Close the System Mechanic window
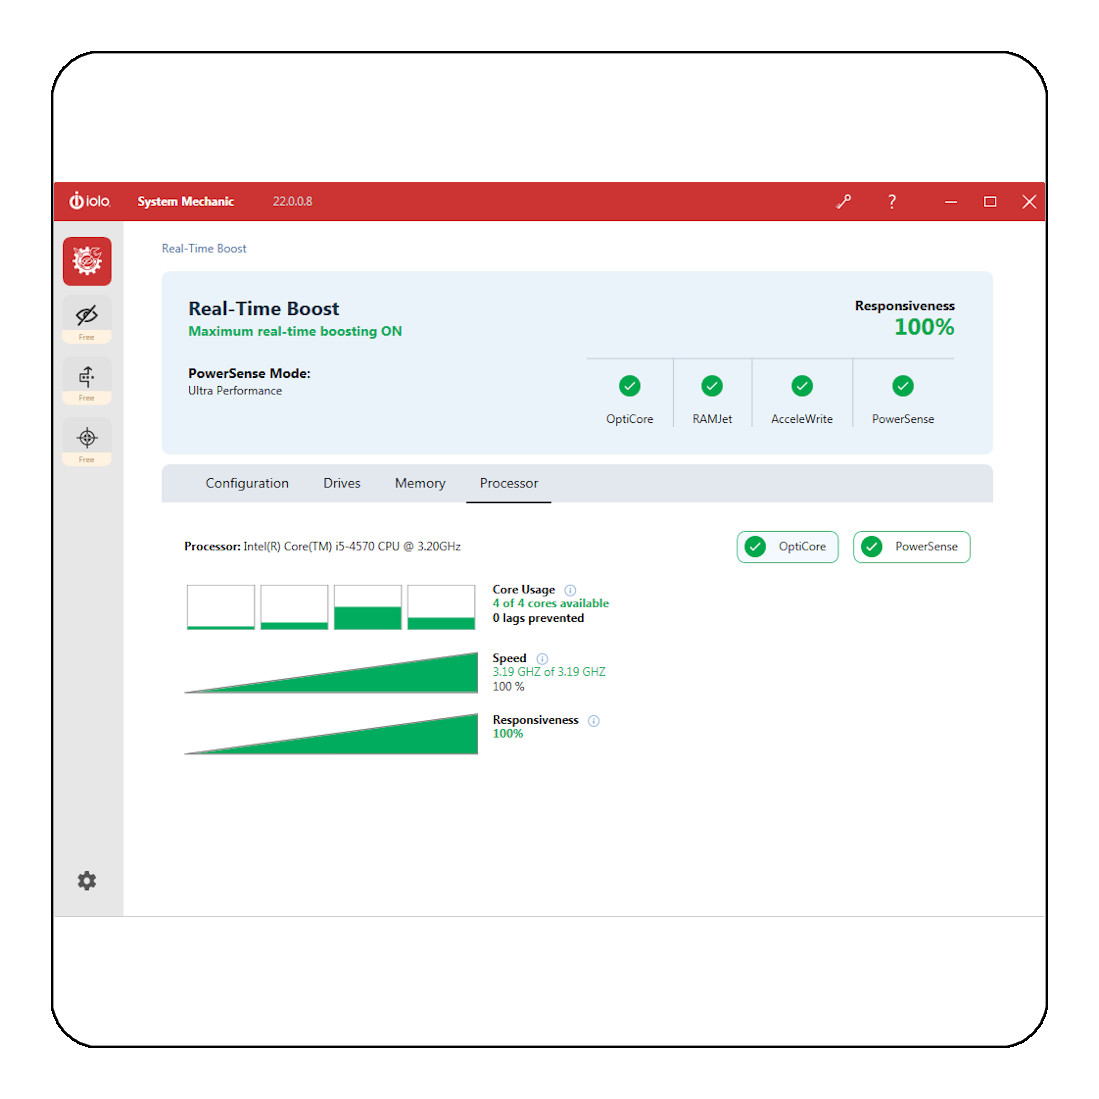Viewport: 1099px width, 1099px height. [x=1029, y=202]
